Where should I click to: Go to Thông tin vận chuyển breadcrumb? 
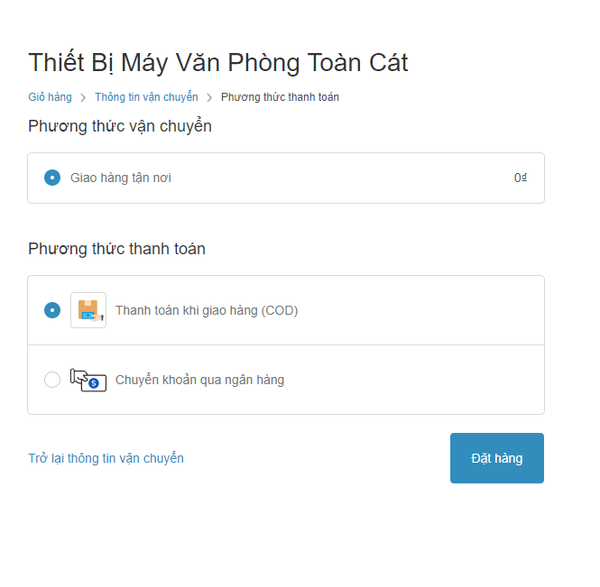147,97
